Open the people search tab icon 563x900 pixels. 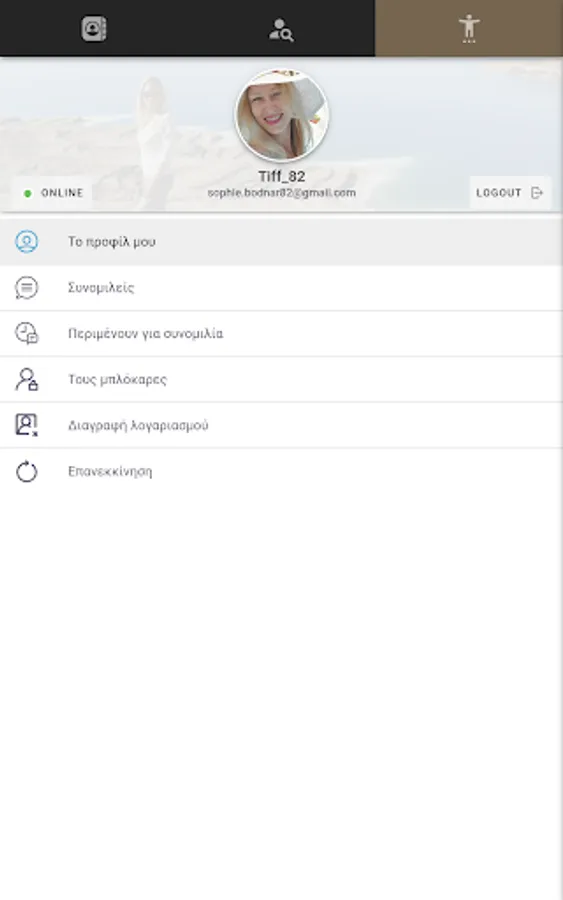pos(281,29)
